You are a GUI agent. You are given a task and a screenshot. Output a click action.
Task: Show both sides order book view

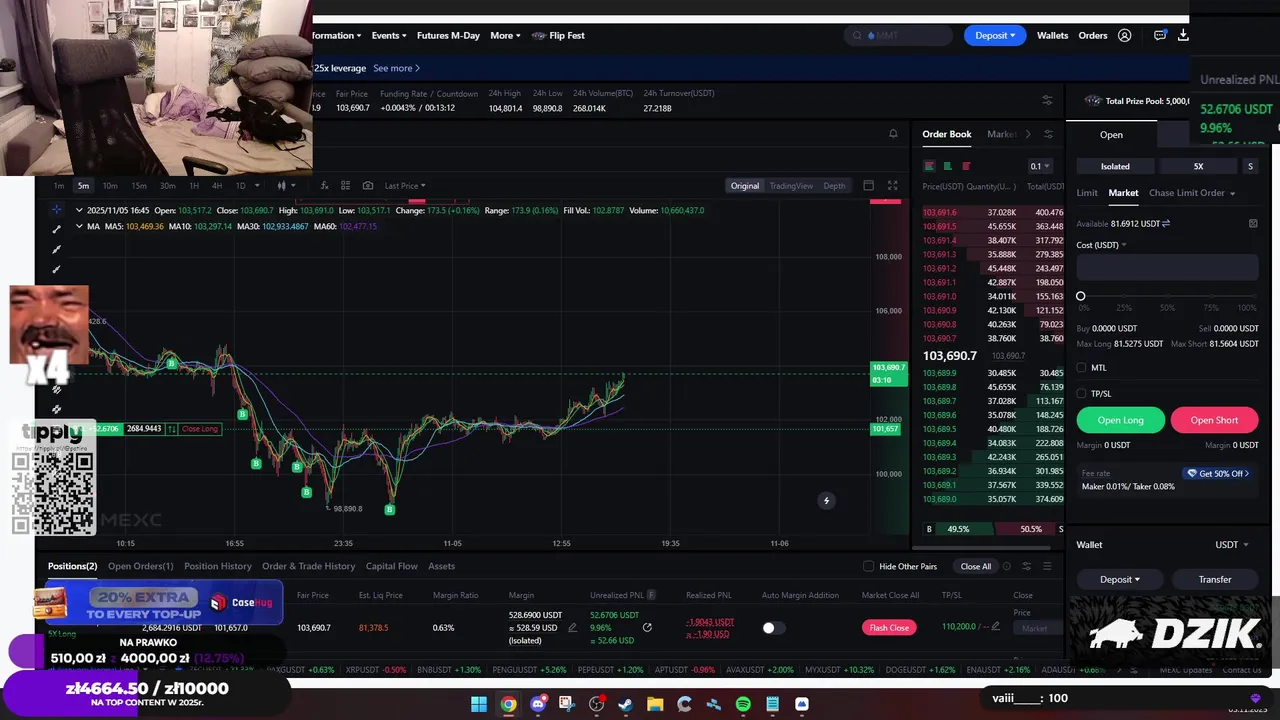[929, 166]
